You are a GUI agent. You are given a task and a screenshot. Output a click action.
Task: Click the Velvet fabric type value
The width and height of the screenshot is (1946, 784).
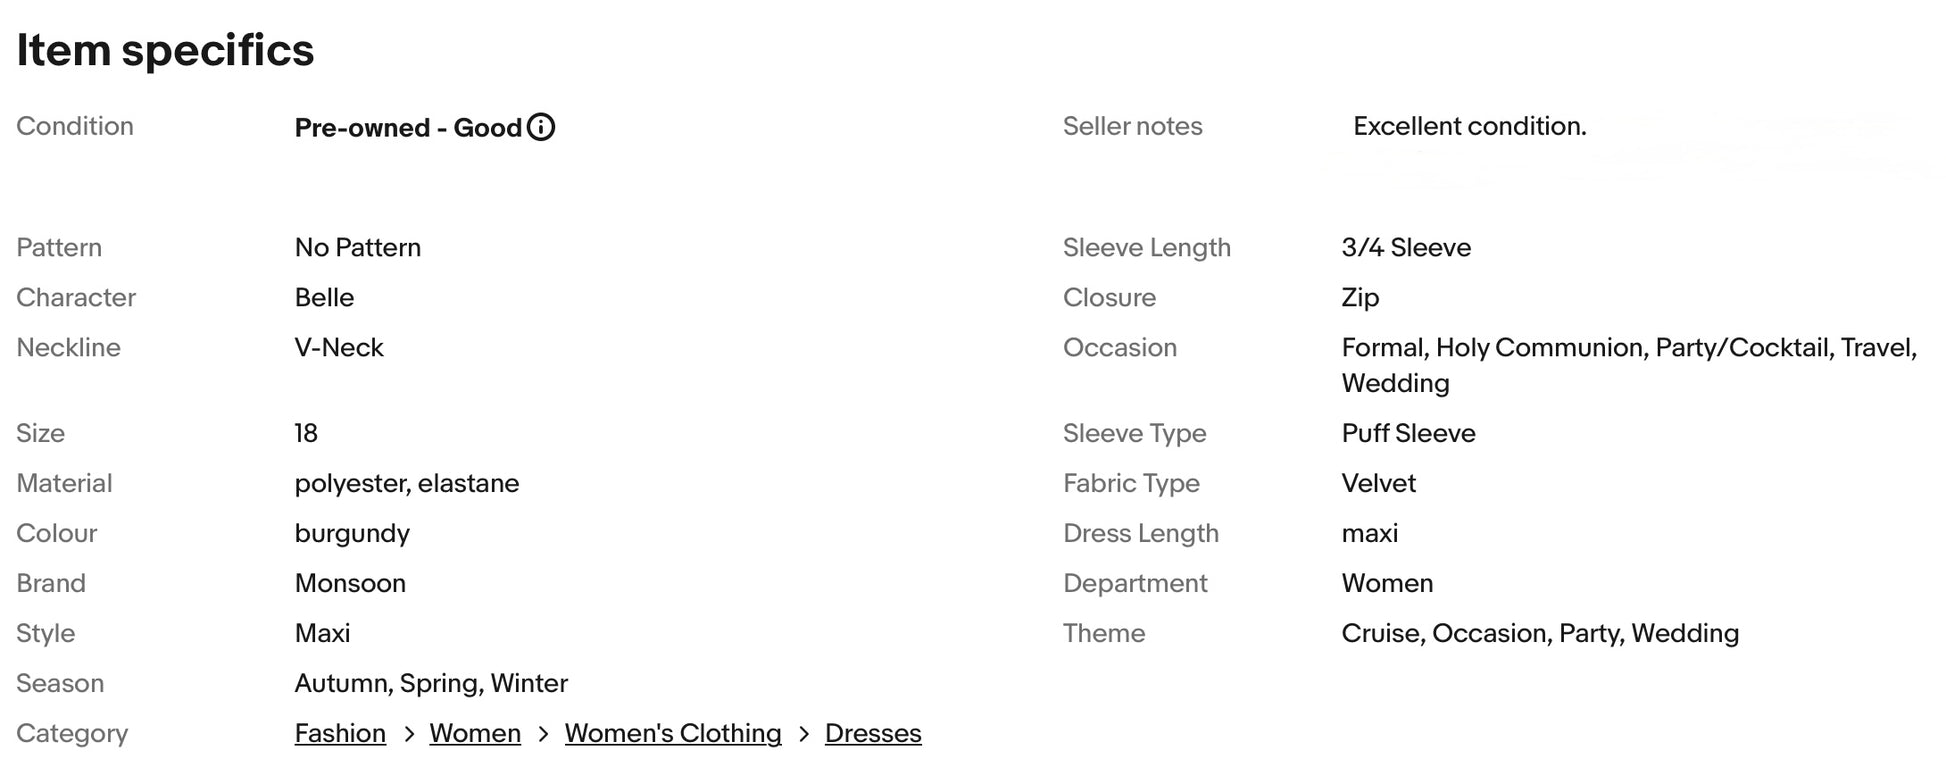(1378, 483)
